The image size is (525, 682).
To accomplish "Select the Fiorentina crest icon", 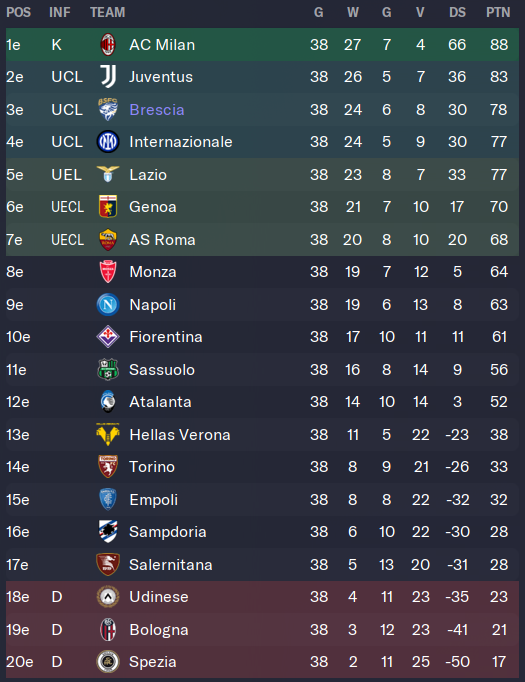I will tap(107, 337).
